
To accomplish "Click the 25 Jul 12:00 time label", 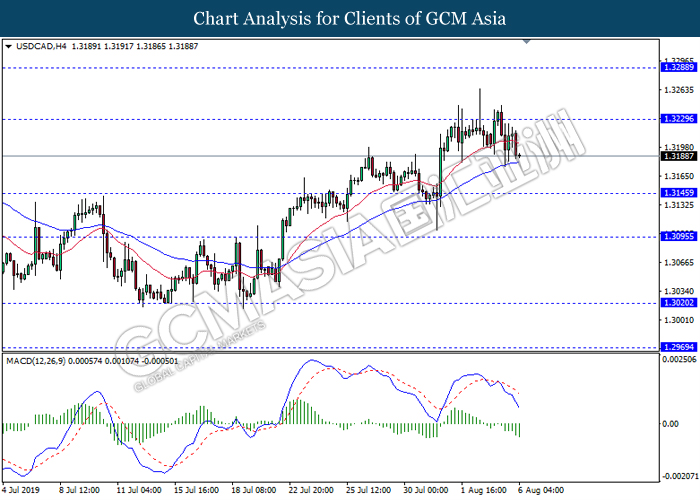I will (369, 490).
